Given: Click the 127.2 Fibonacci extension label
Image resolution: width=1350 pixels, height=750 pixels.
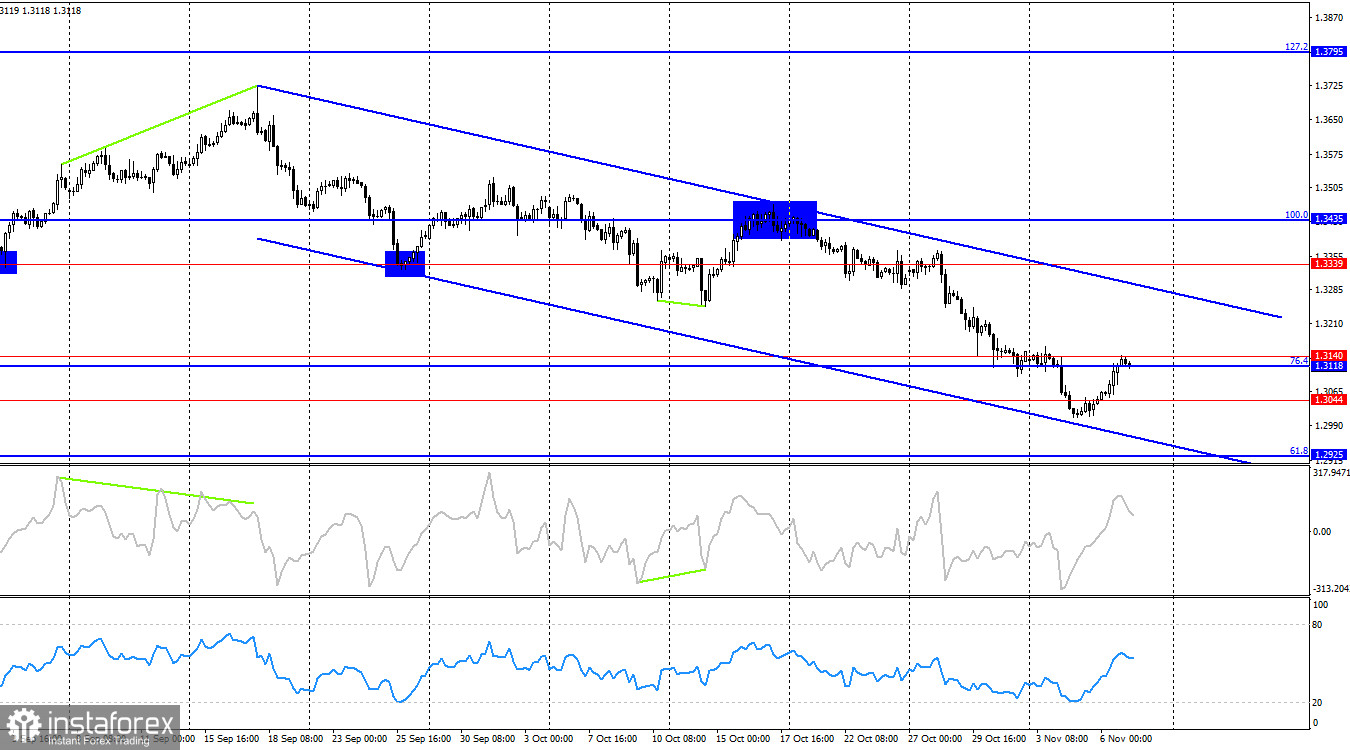Looking at the screenshot, I should 1297,46.
